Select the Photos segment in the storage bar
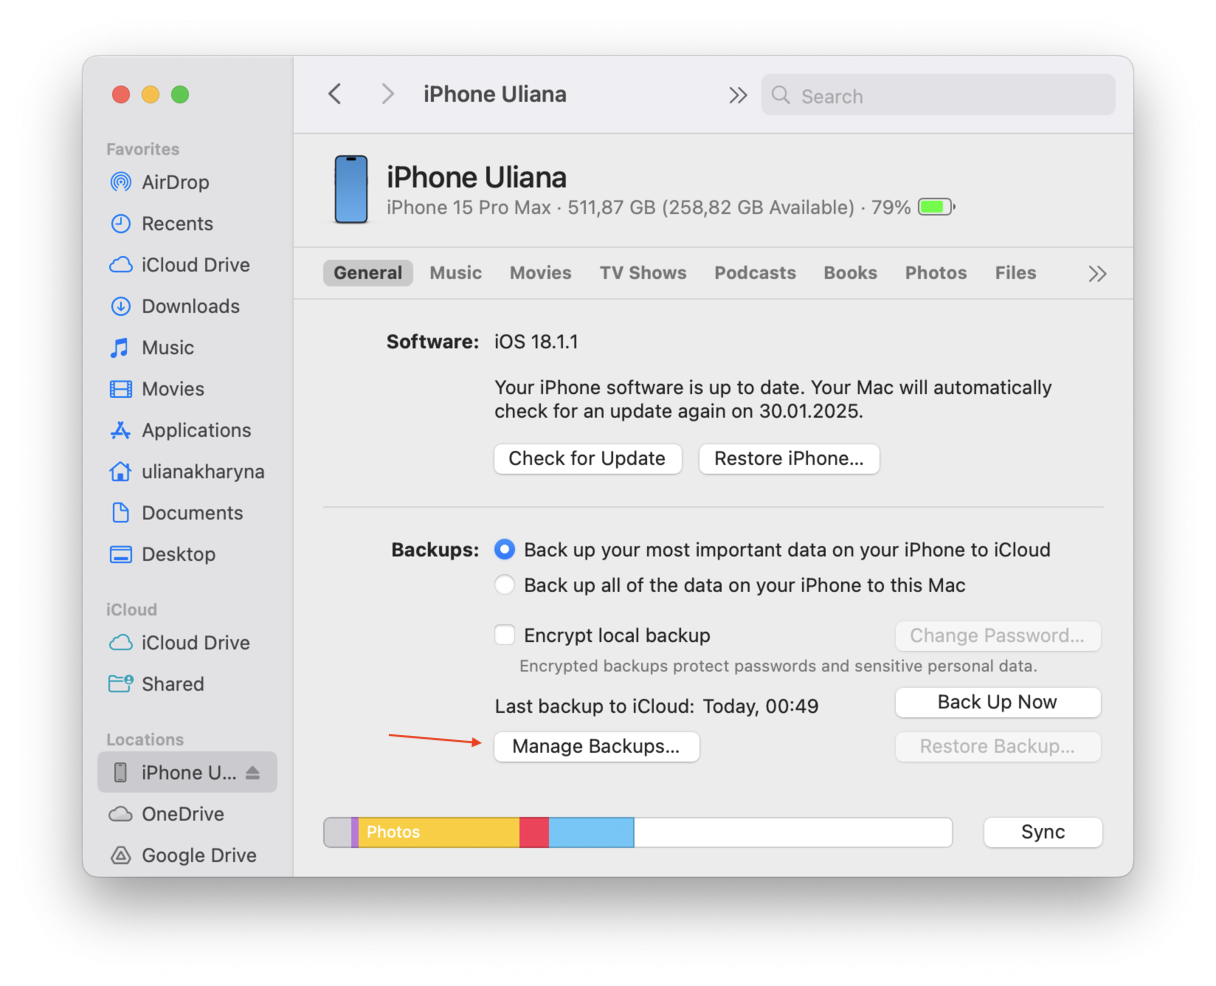Viewport: 1216px width, 986px height. tap(440, 832)
